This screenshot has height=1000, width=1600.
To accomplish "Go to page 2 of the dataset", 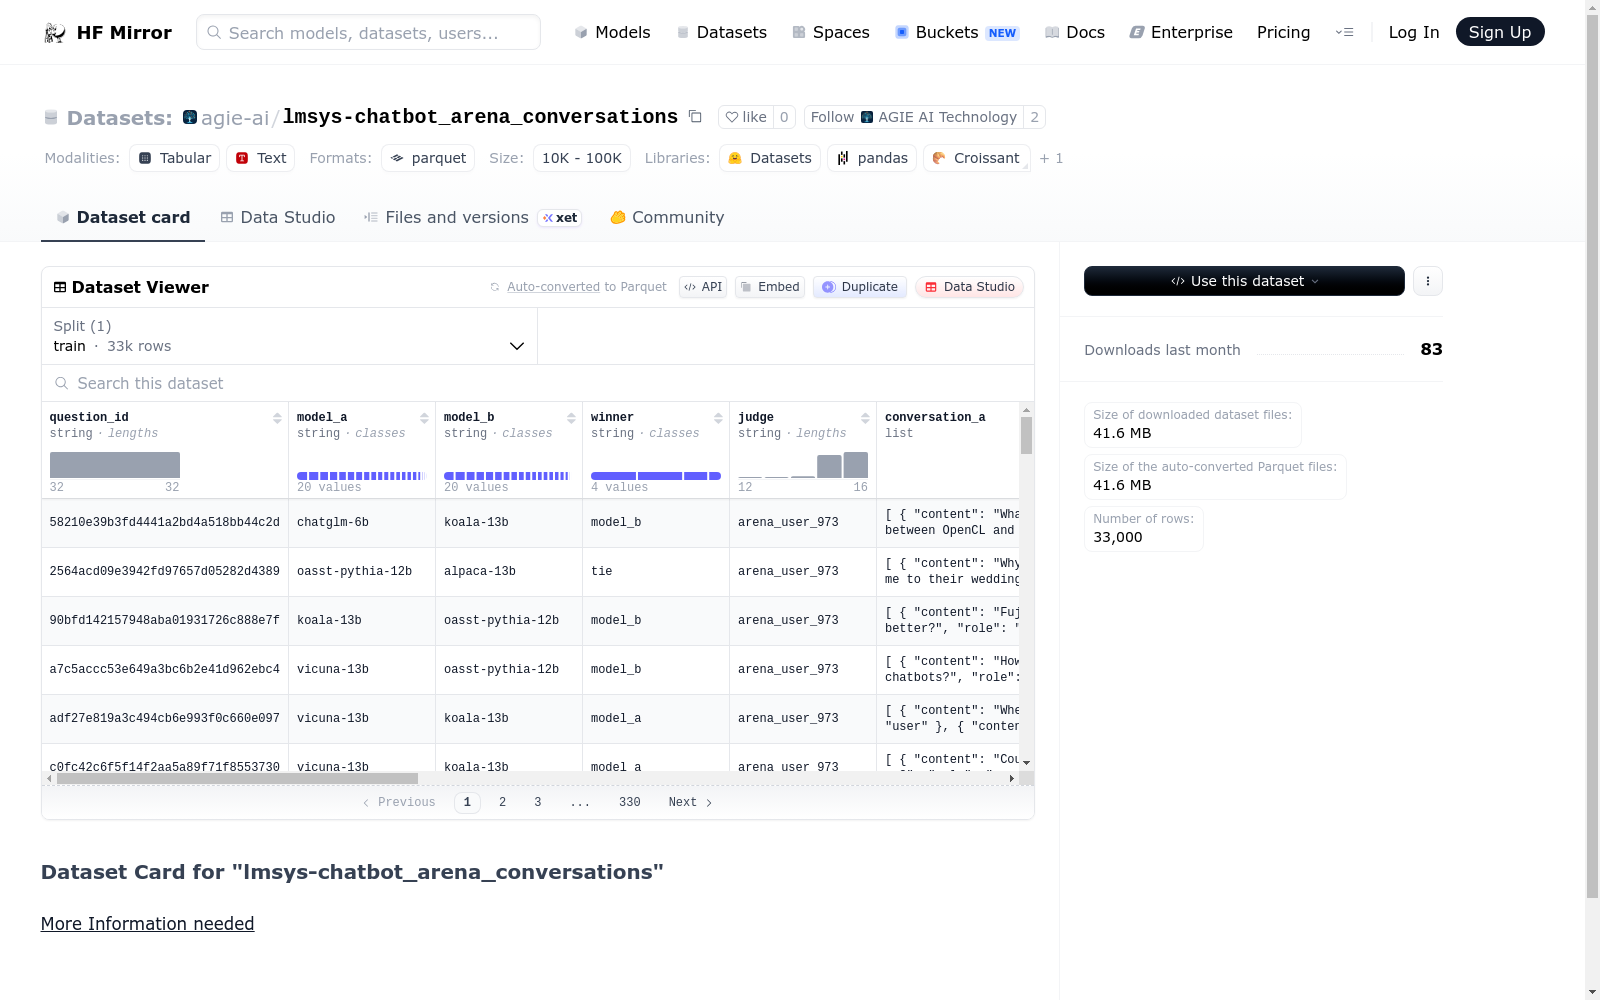I will (x=502, y=802).
